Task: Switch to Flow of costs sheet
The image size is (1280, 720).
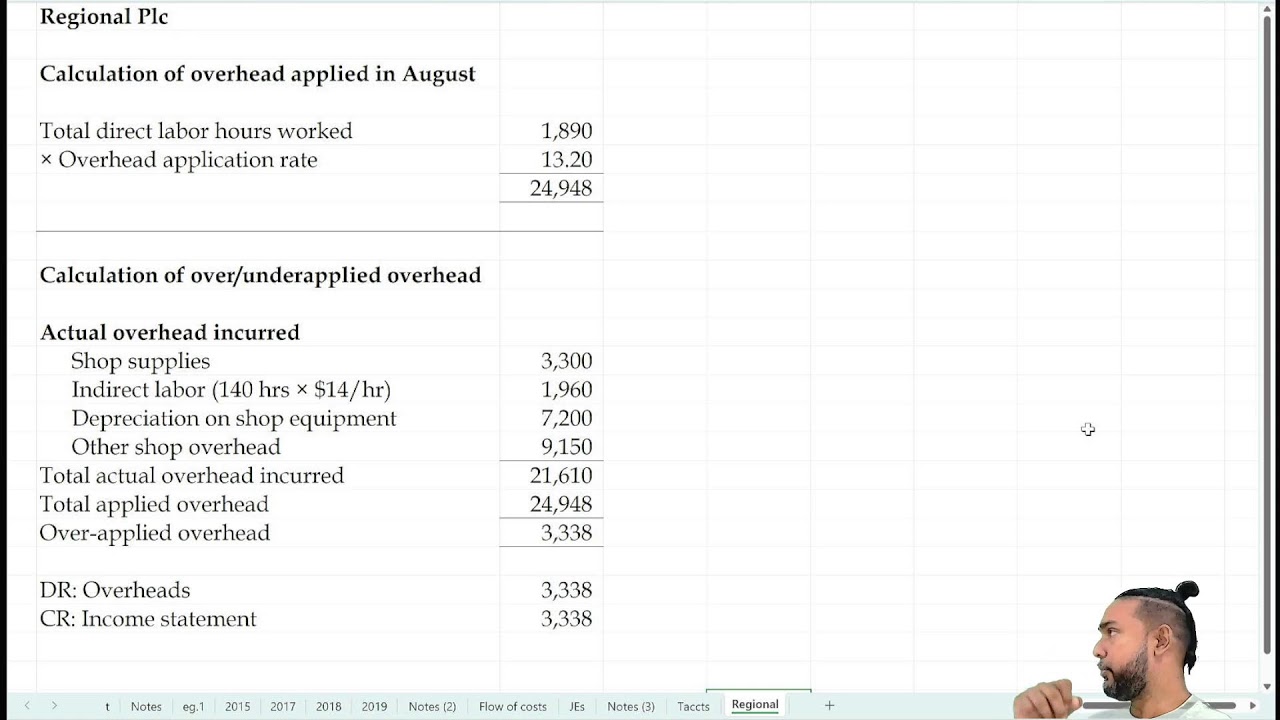Action: pos(513,706)
